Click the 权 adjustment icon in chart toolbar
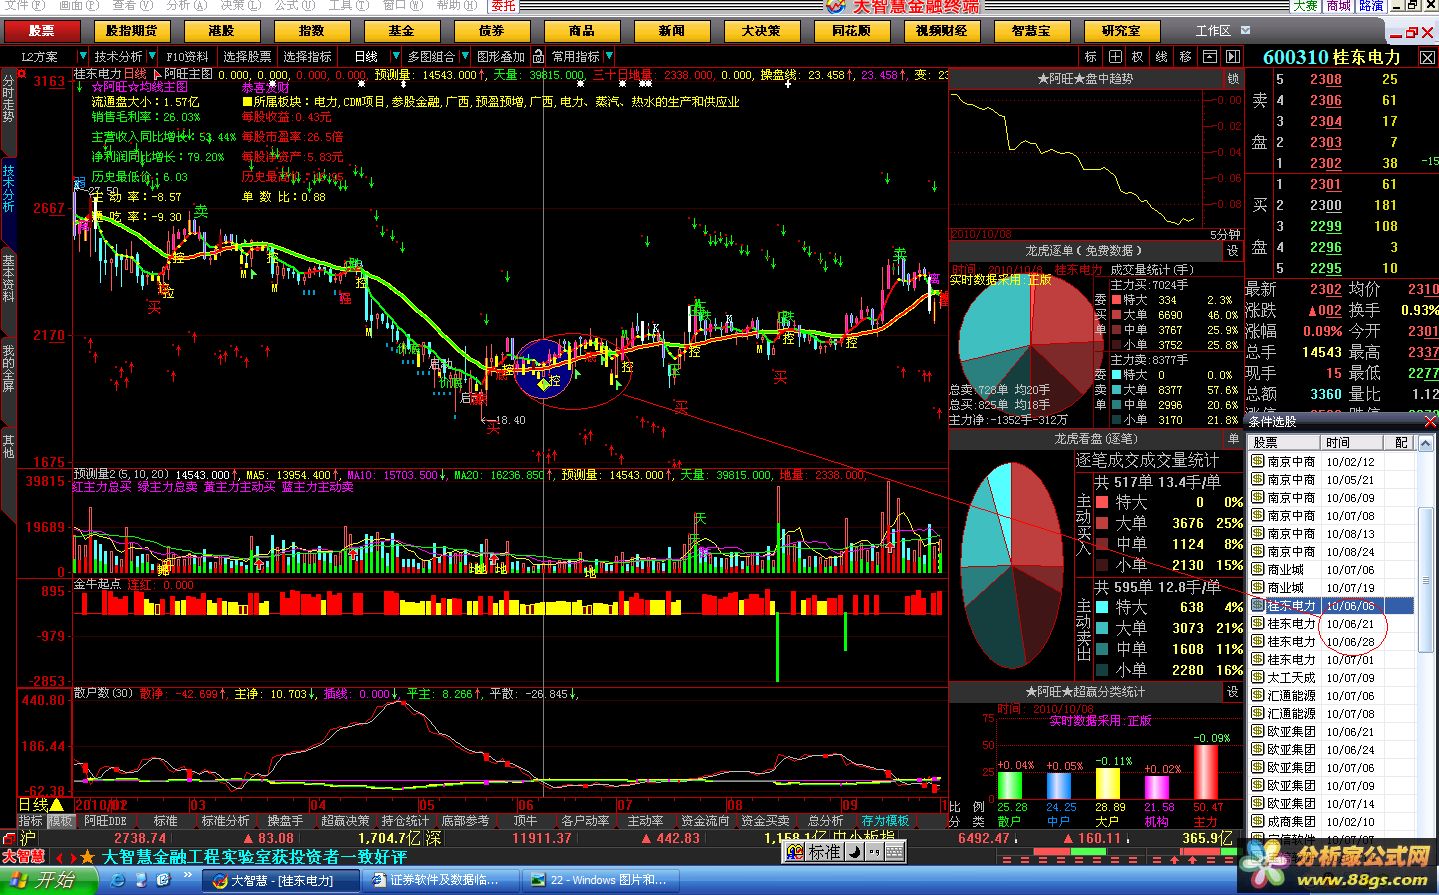Viewport: 1439px width, 895px height. [1138, 57]
